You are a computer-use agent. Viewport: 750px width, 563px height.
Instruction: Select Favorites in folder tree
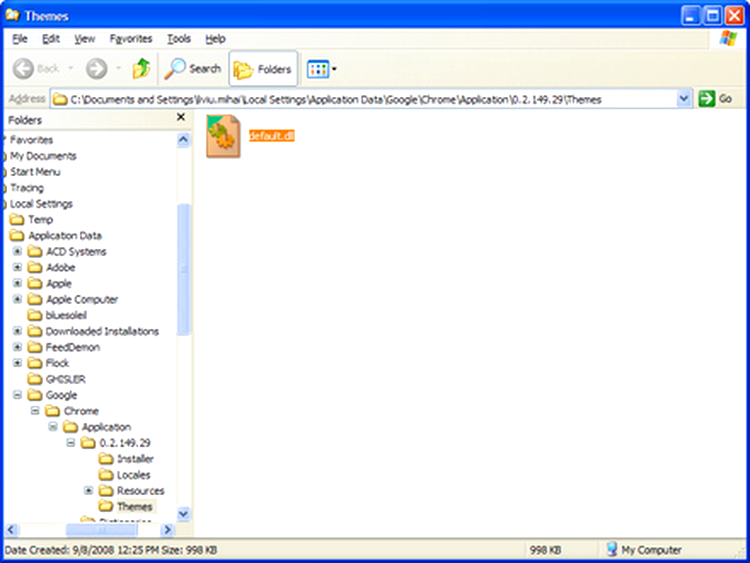click(x=31, y=140)
